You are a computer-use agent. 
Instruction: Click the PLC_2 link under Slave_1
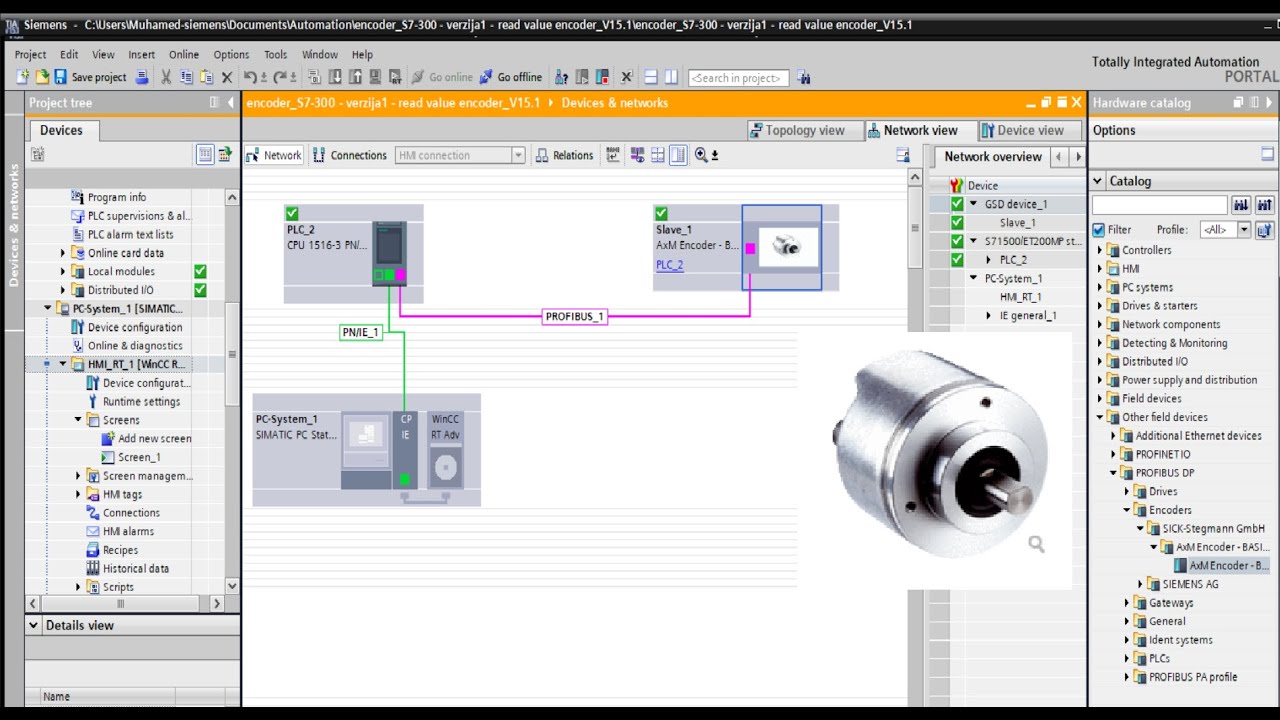pos(670,265)
